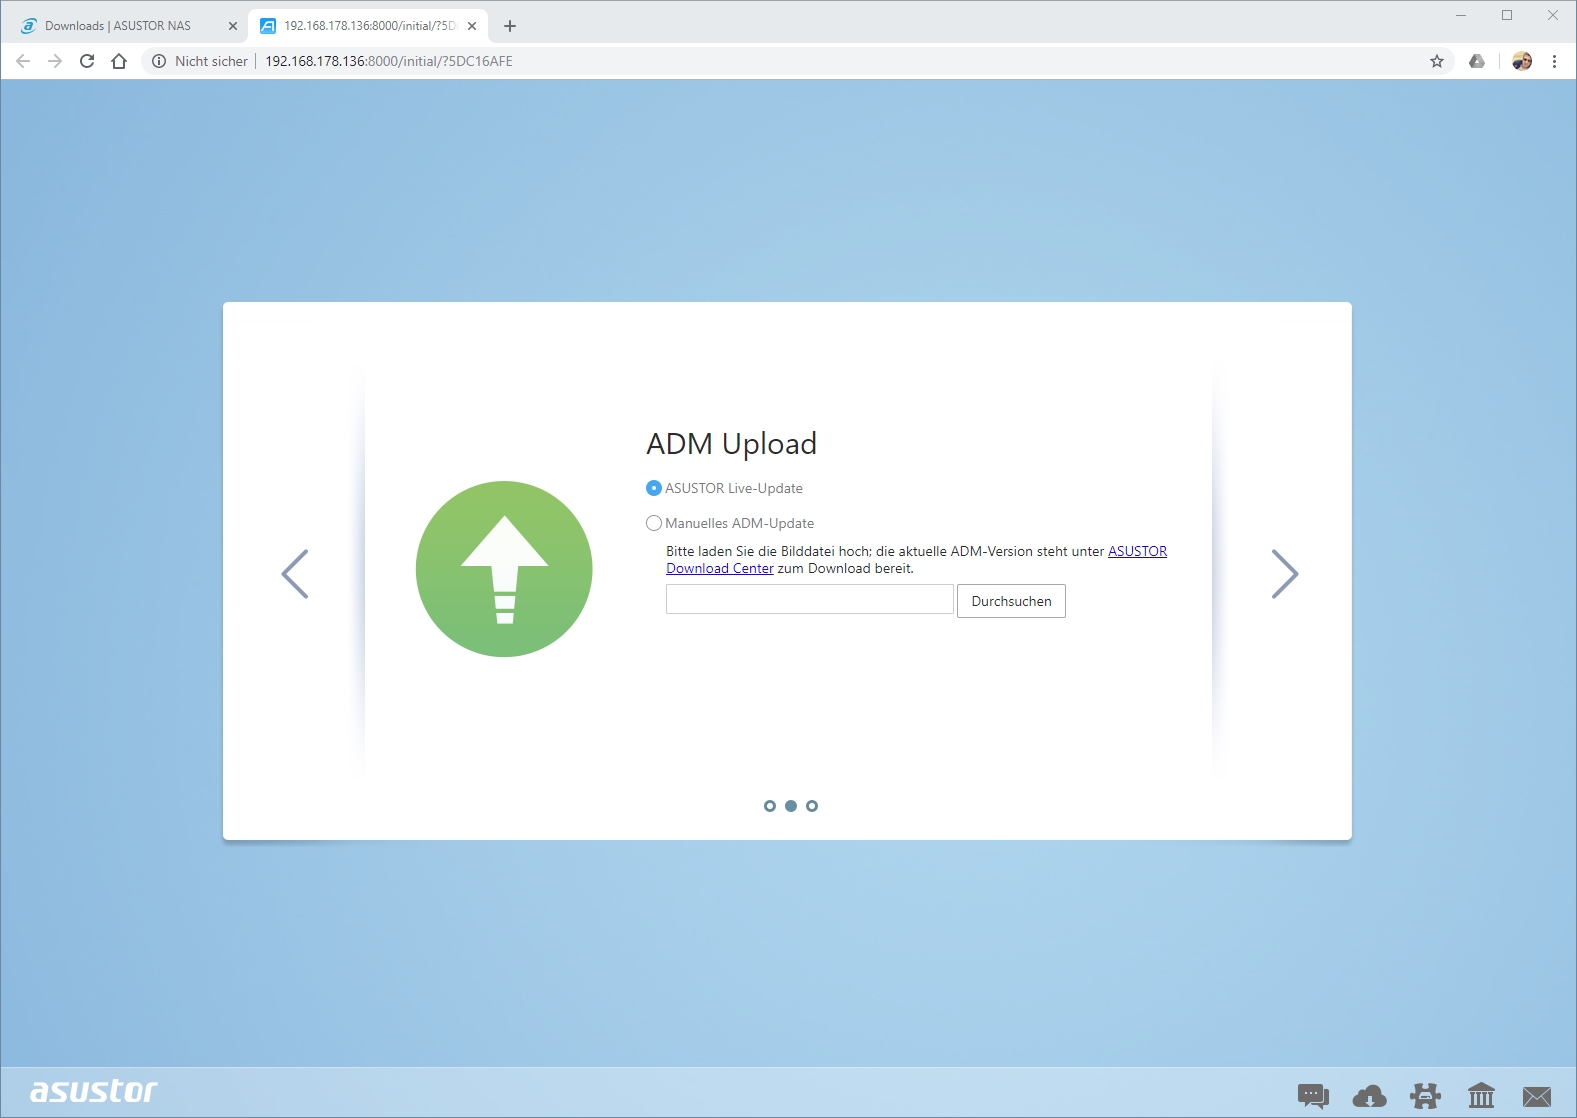Open the Chrome three-dot menu
This screenshot has width=1577, height=1118.
pos(1554,61)
